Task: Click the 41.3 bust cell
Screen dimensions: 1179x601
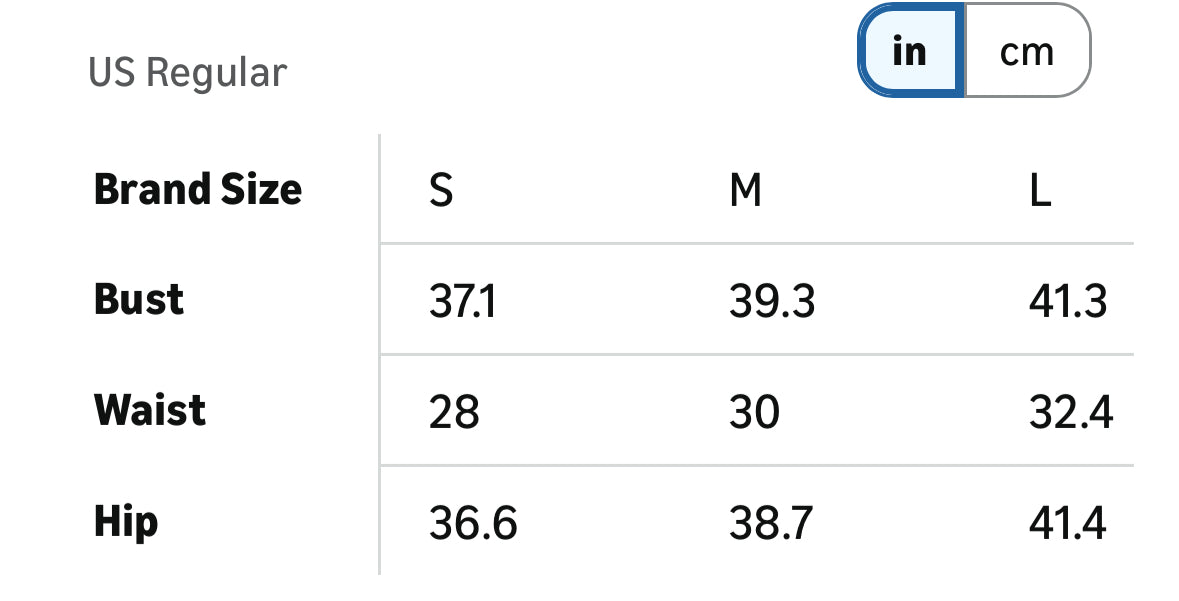Action: [1067, 301]
